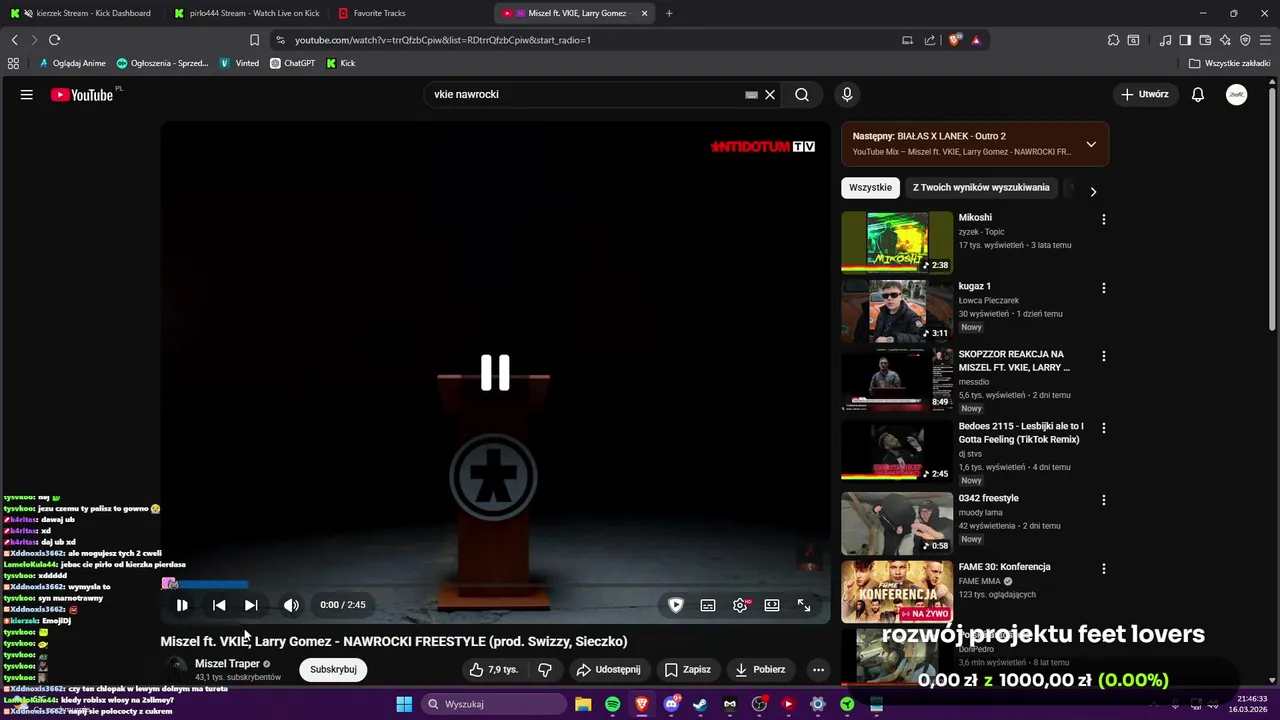This screenshot has height=720, width=1280.
Task: Pause the video from the player bar
Action: click(x=182, y=605)
